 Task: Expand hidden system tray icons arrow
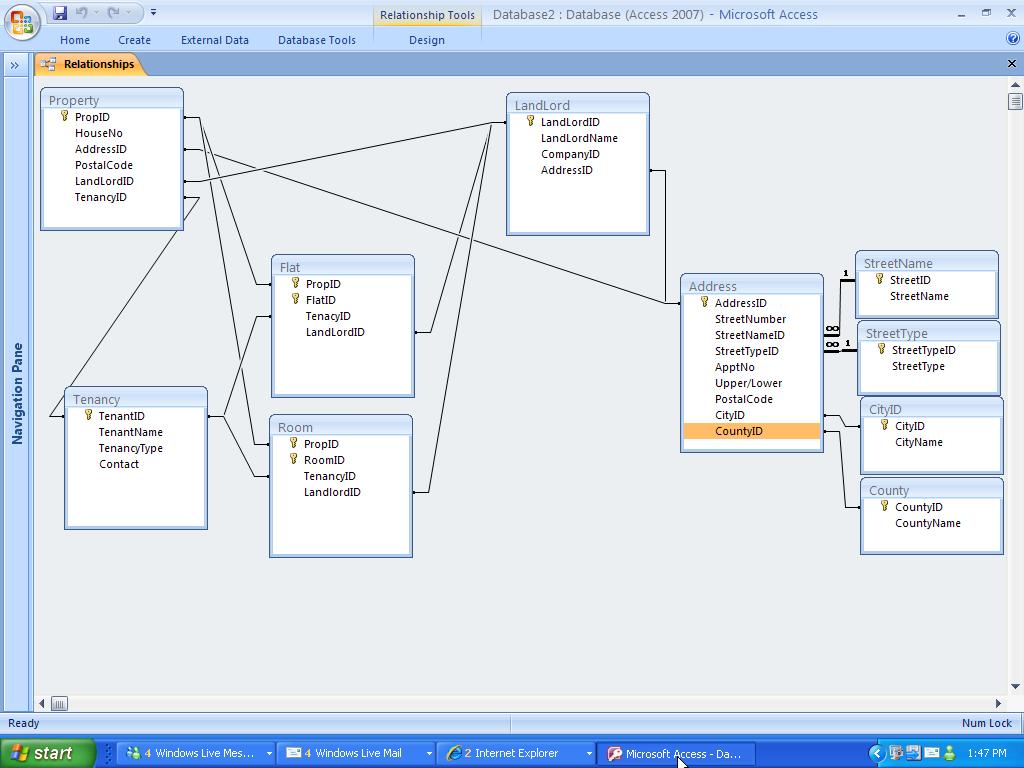877,753
